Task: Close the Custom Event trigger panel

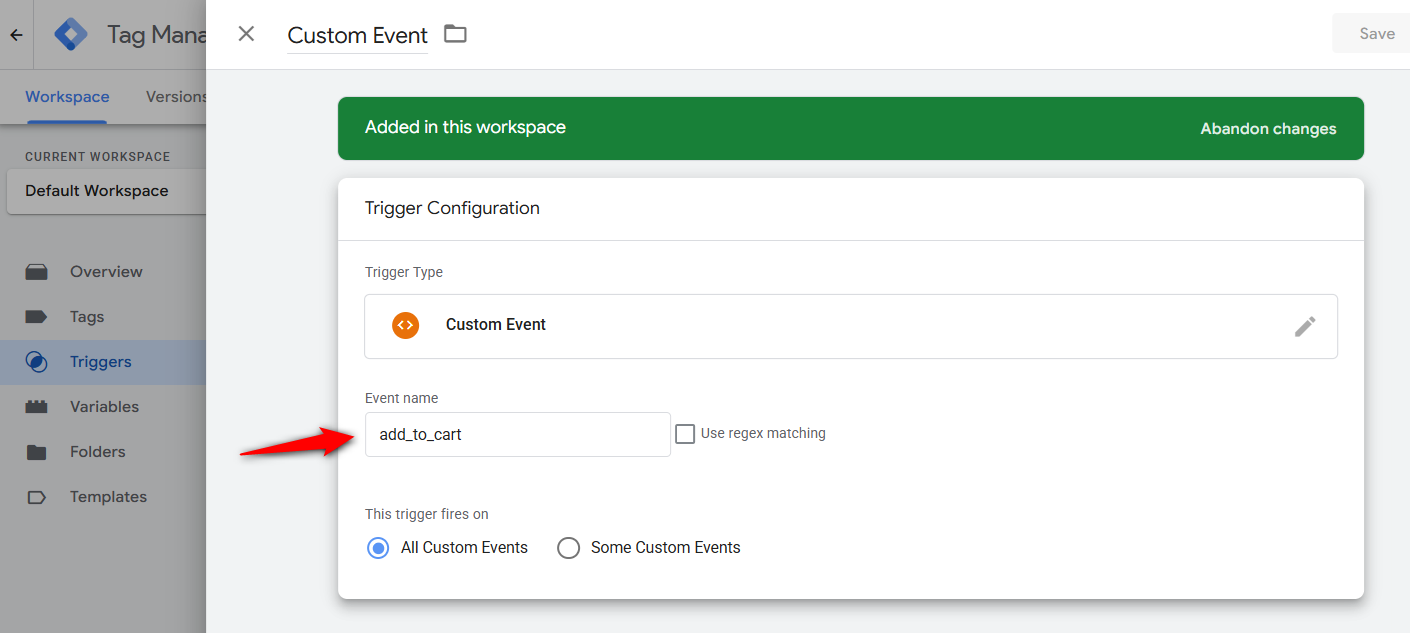Action: [x=246, y=34]
